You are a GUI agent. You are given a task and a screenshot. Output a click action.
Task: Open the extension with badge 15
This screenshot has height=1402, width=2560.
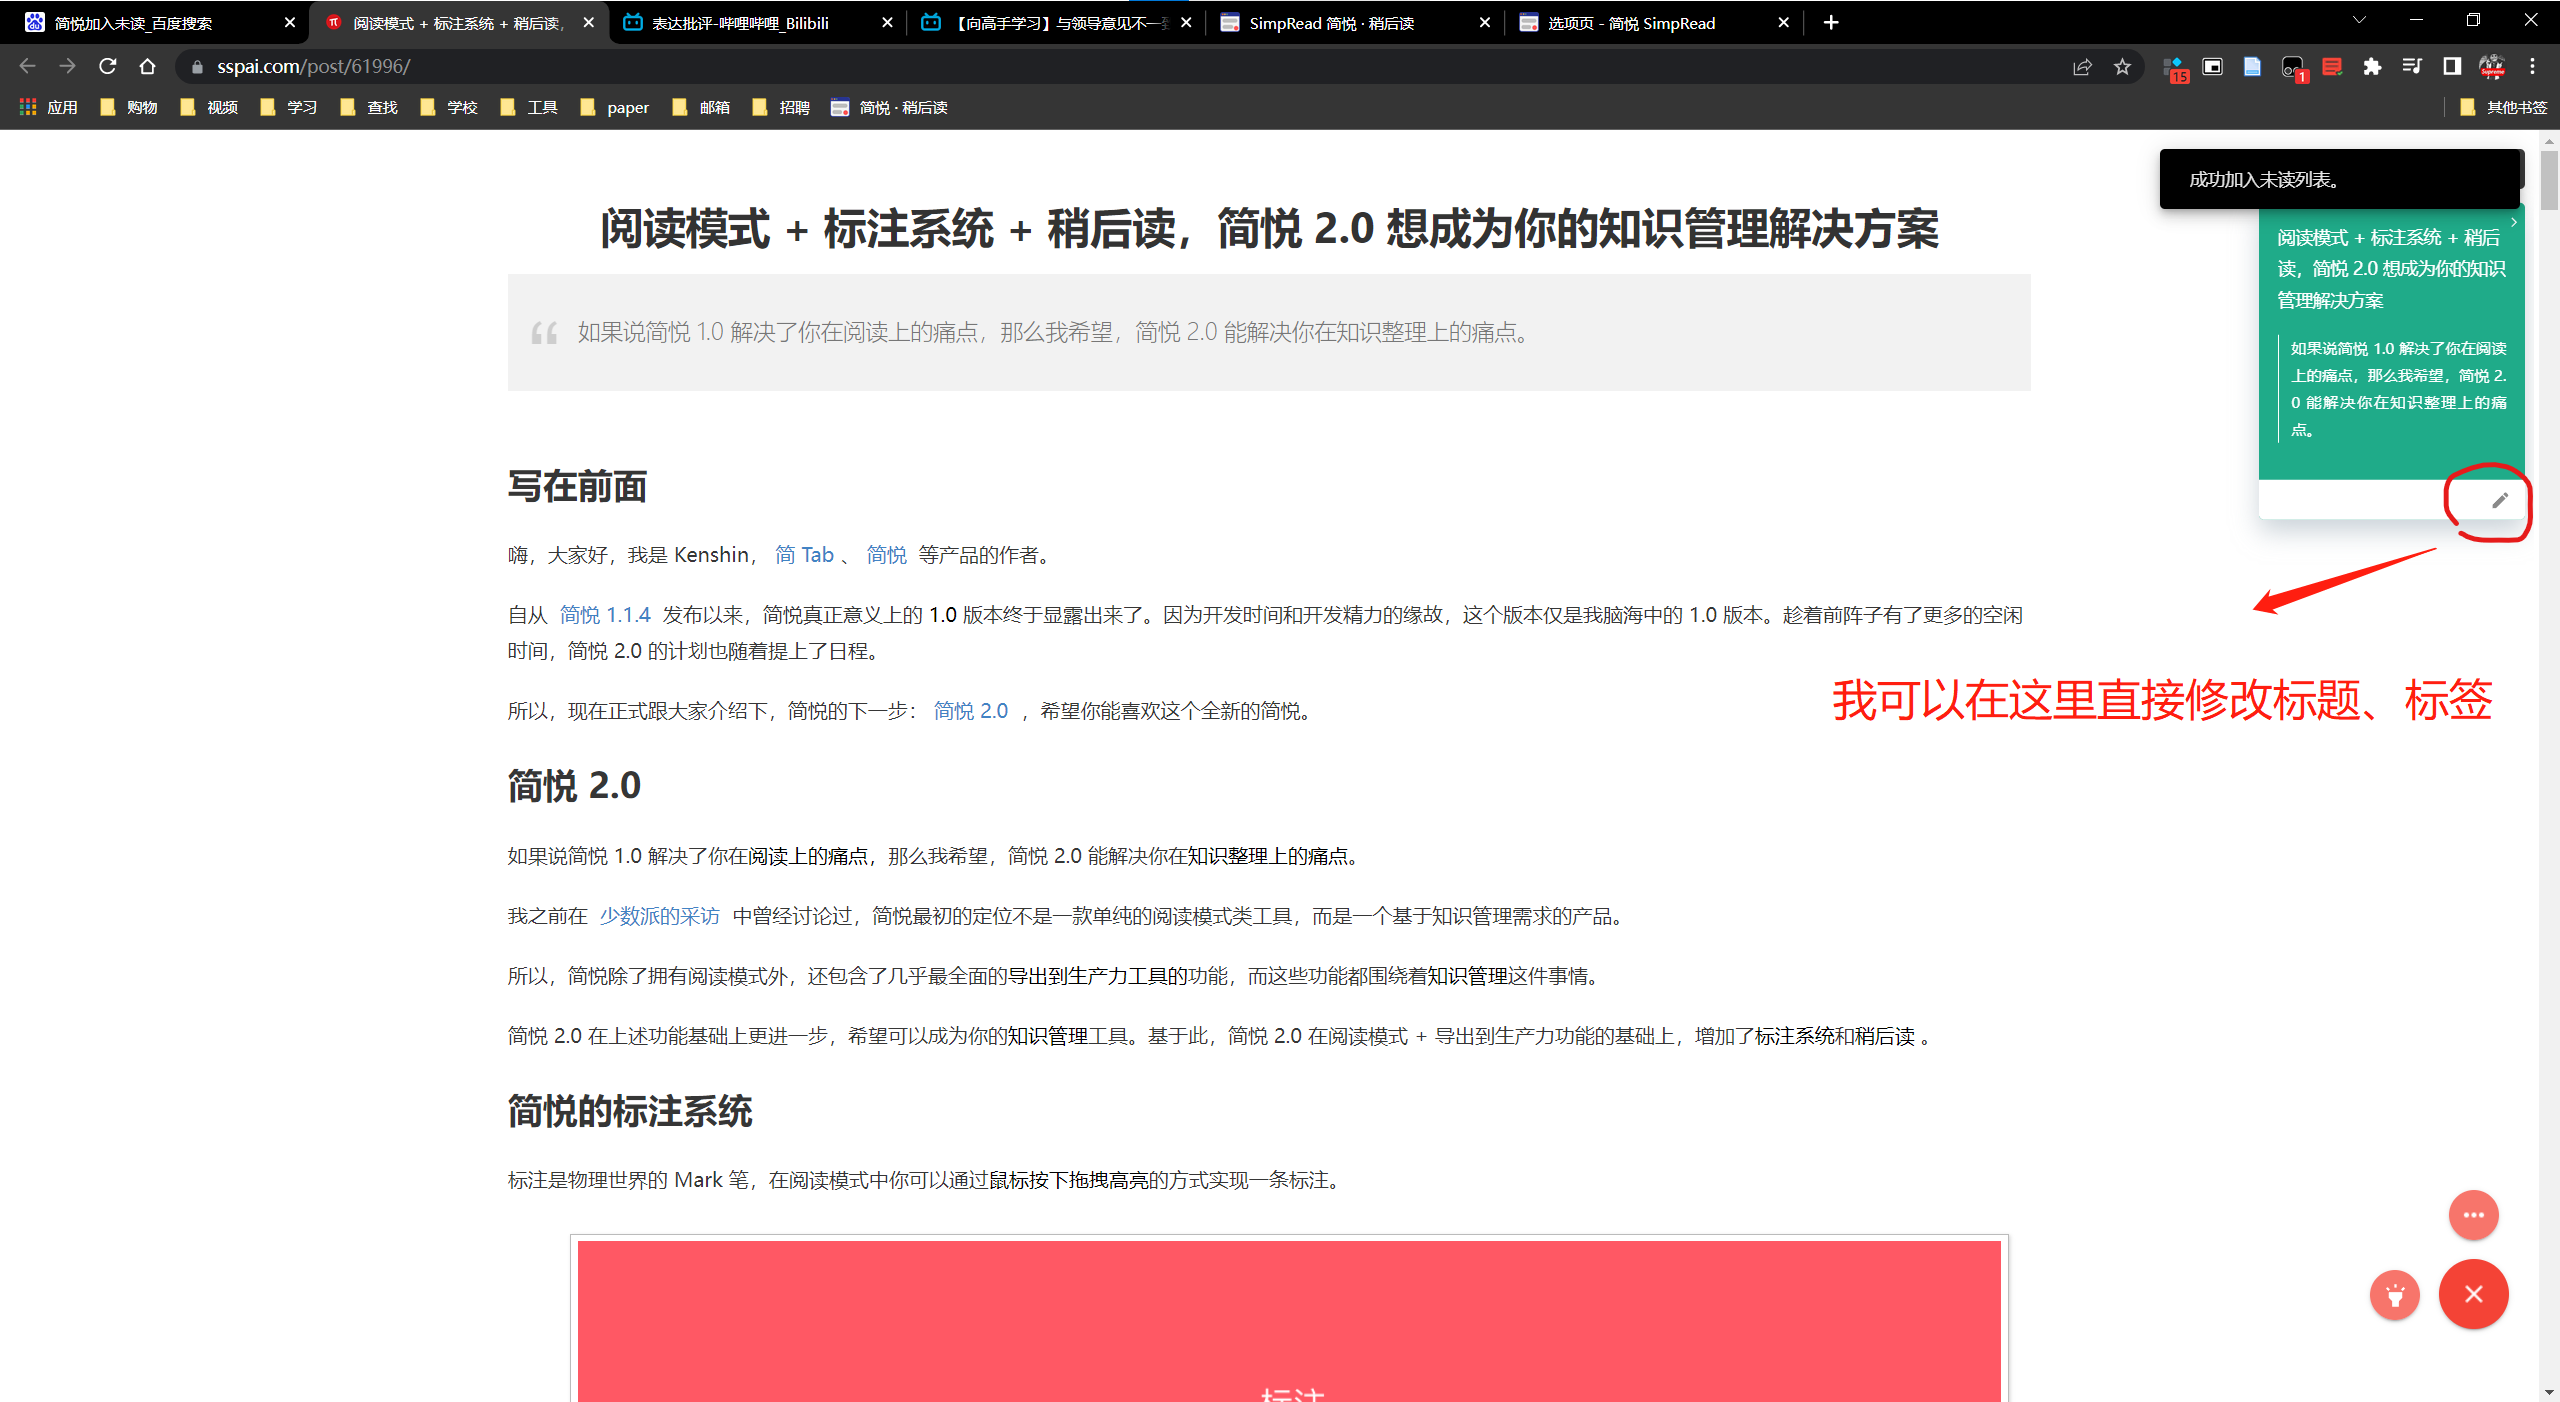click(2174, 68)
